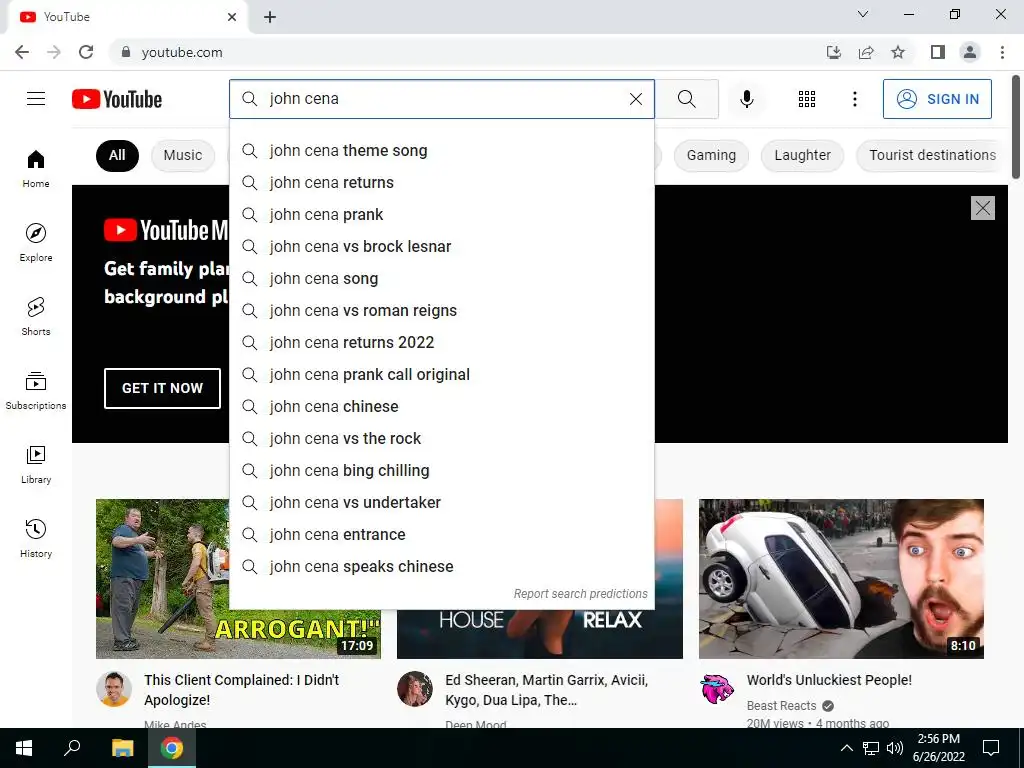Open Chrome profile avatar

970,52
